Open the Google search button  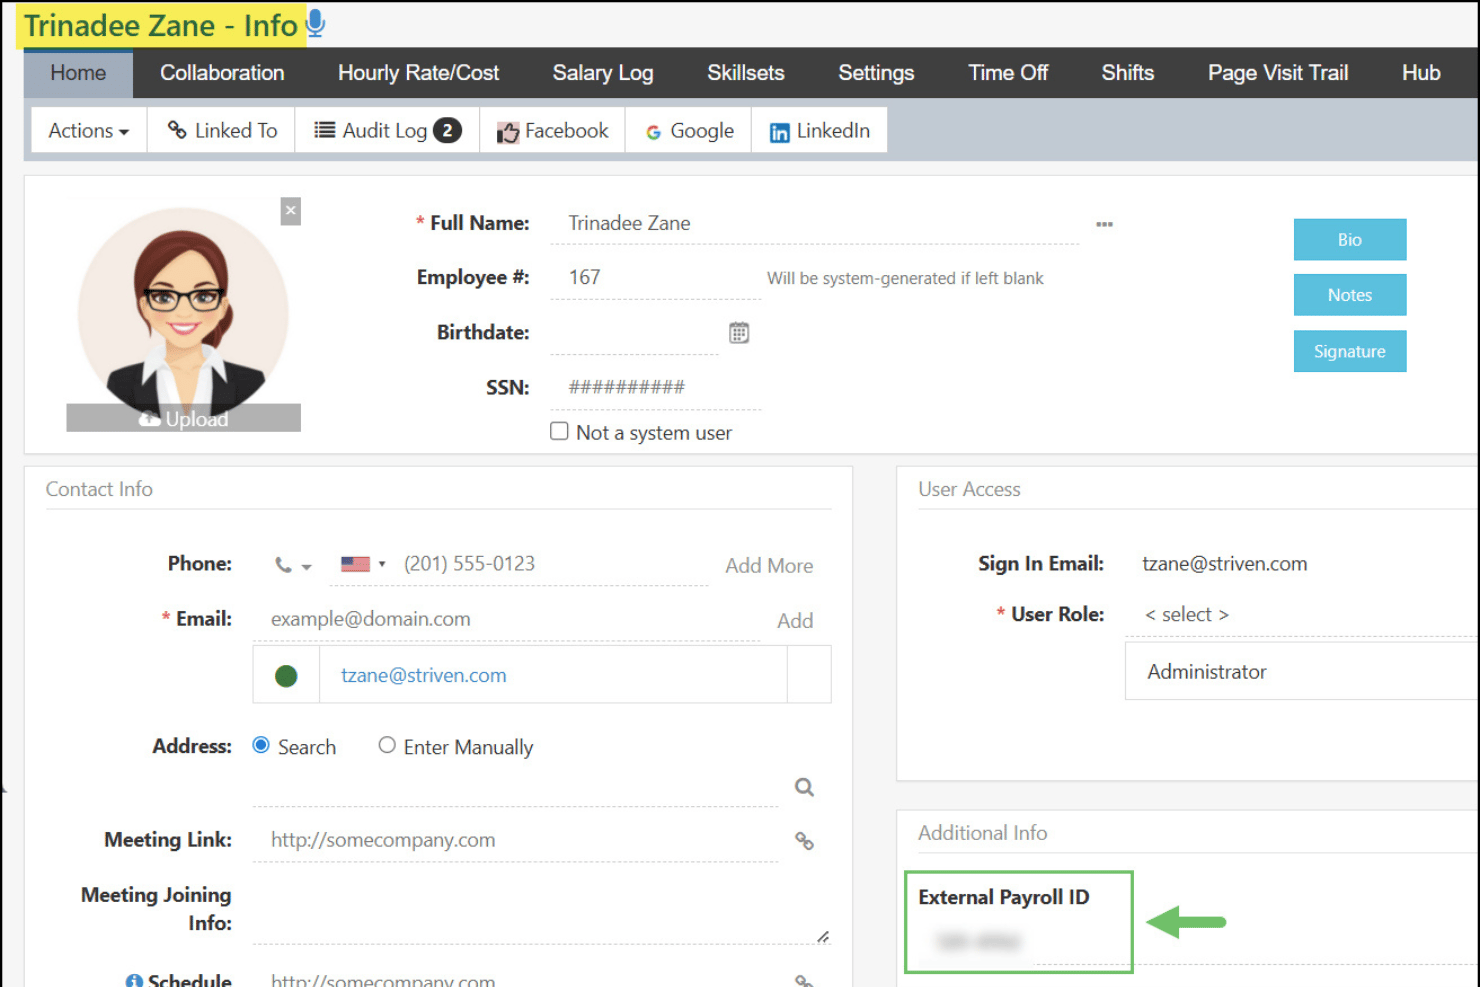[689, 131]
